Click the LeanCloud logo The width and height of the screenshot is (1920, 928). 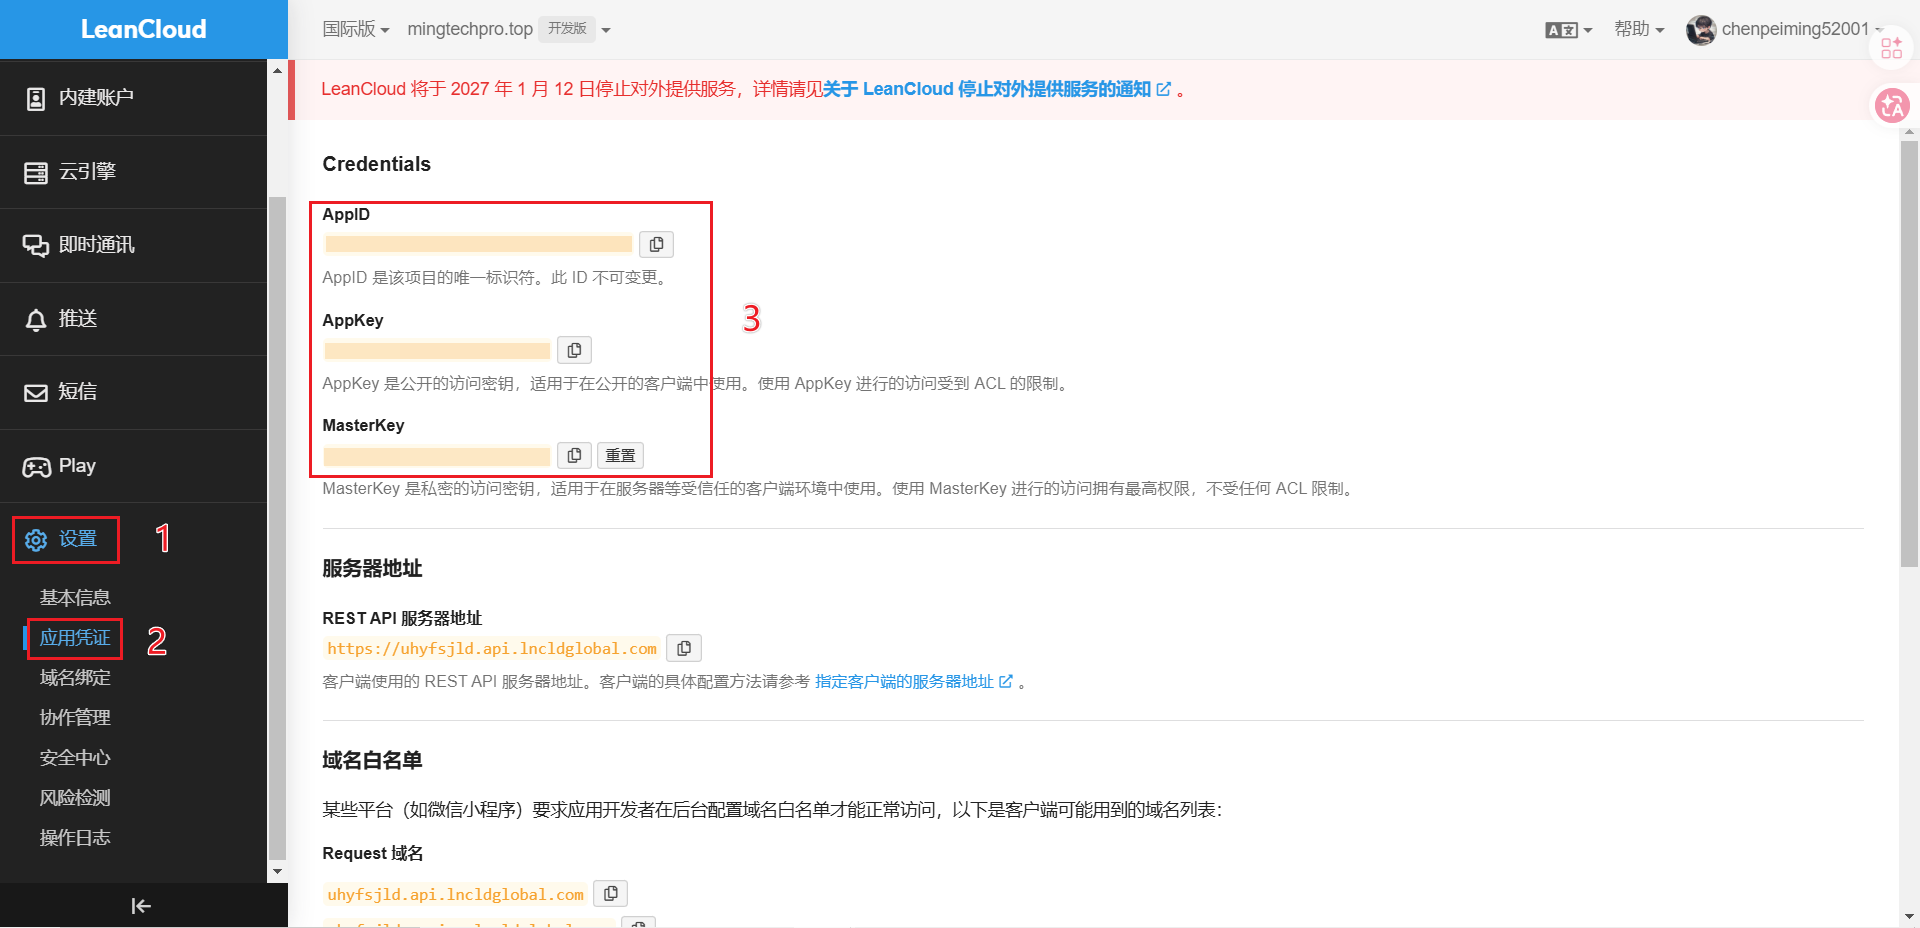(144, 29)
